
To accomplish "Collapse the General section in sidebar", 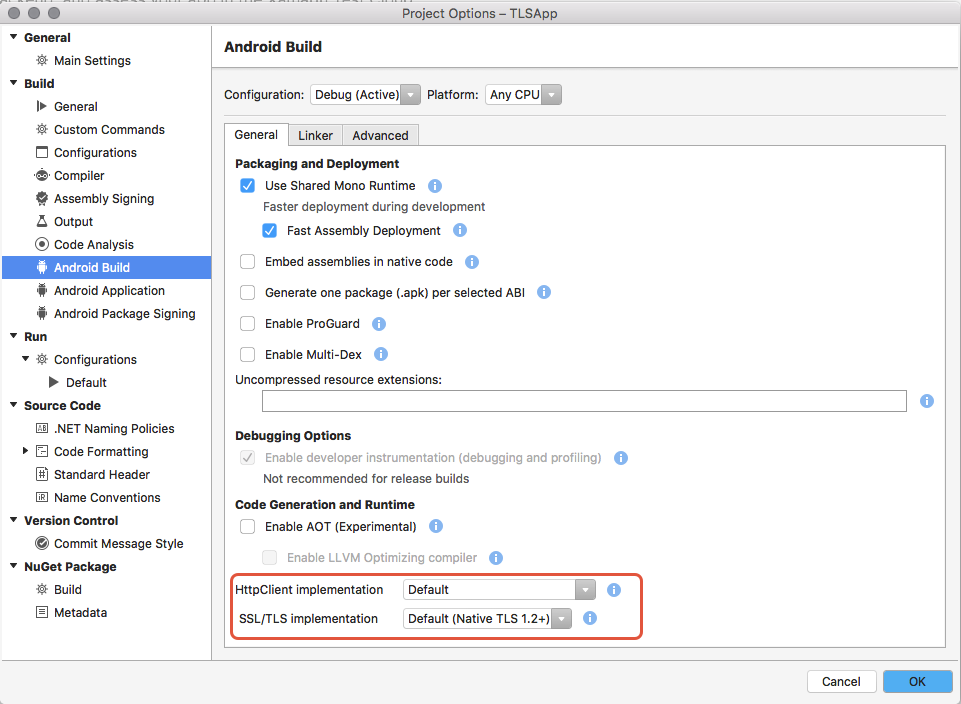I will (x=13, y=37).
